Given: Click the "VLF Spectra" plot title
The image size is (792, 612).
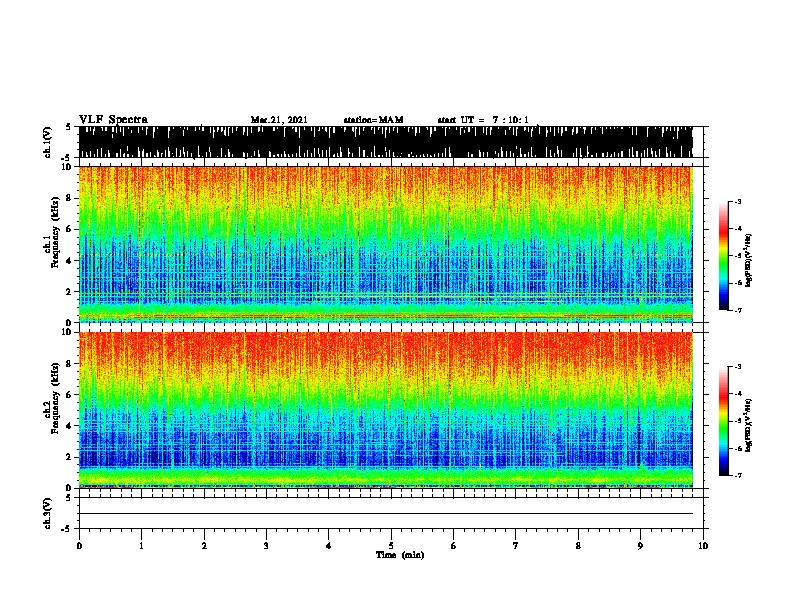Looking at the screenshot, I should click(x=113, y=119).
